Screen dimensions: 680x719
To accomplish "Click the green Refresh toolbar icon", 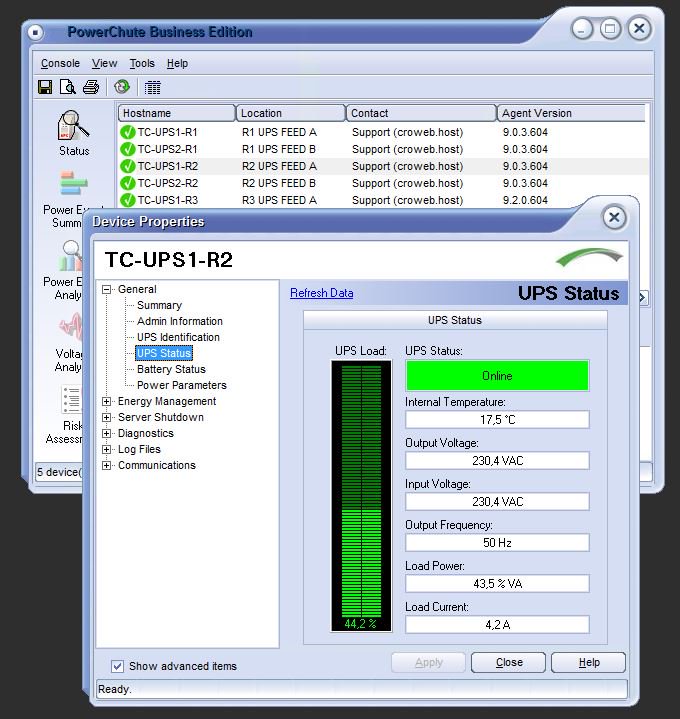I will [122, 87].
